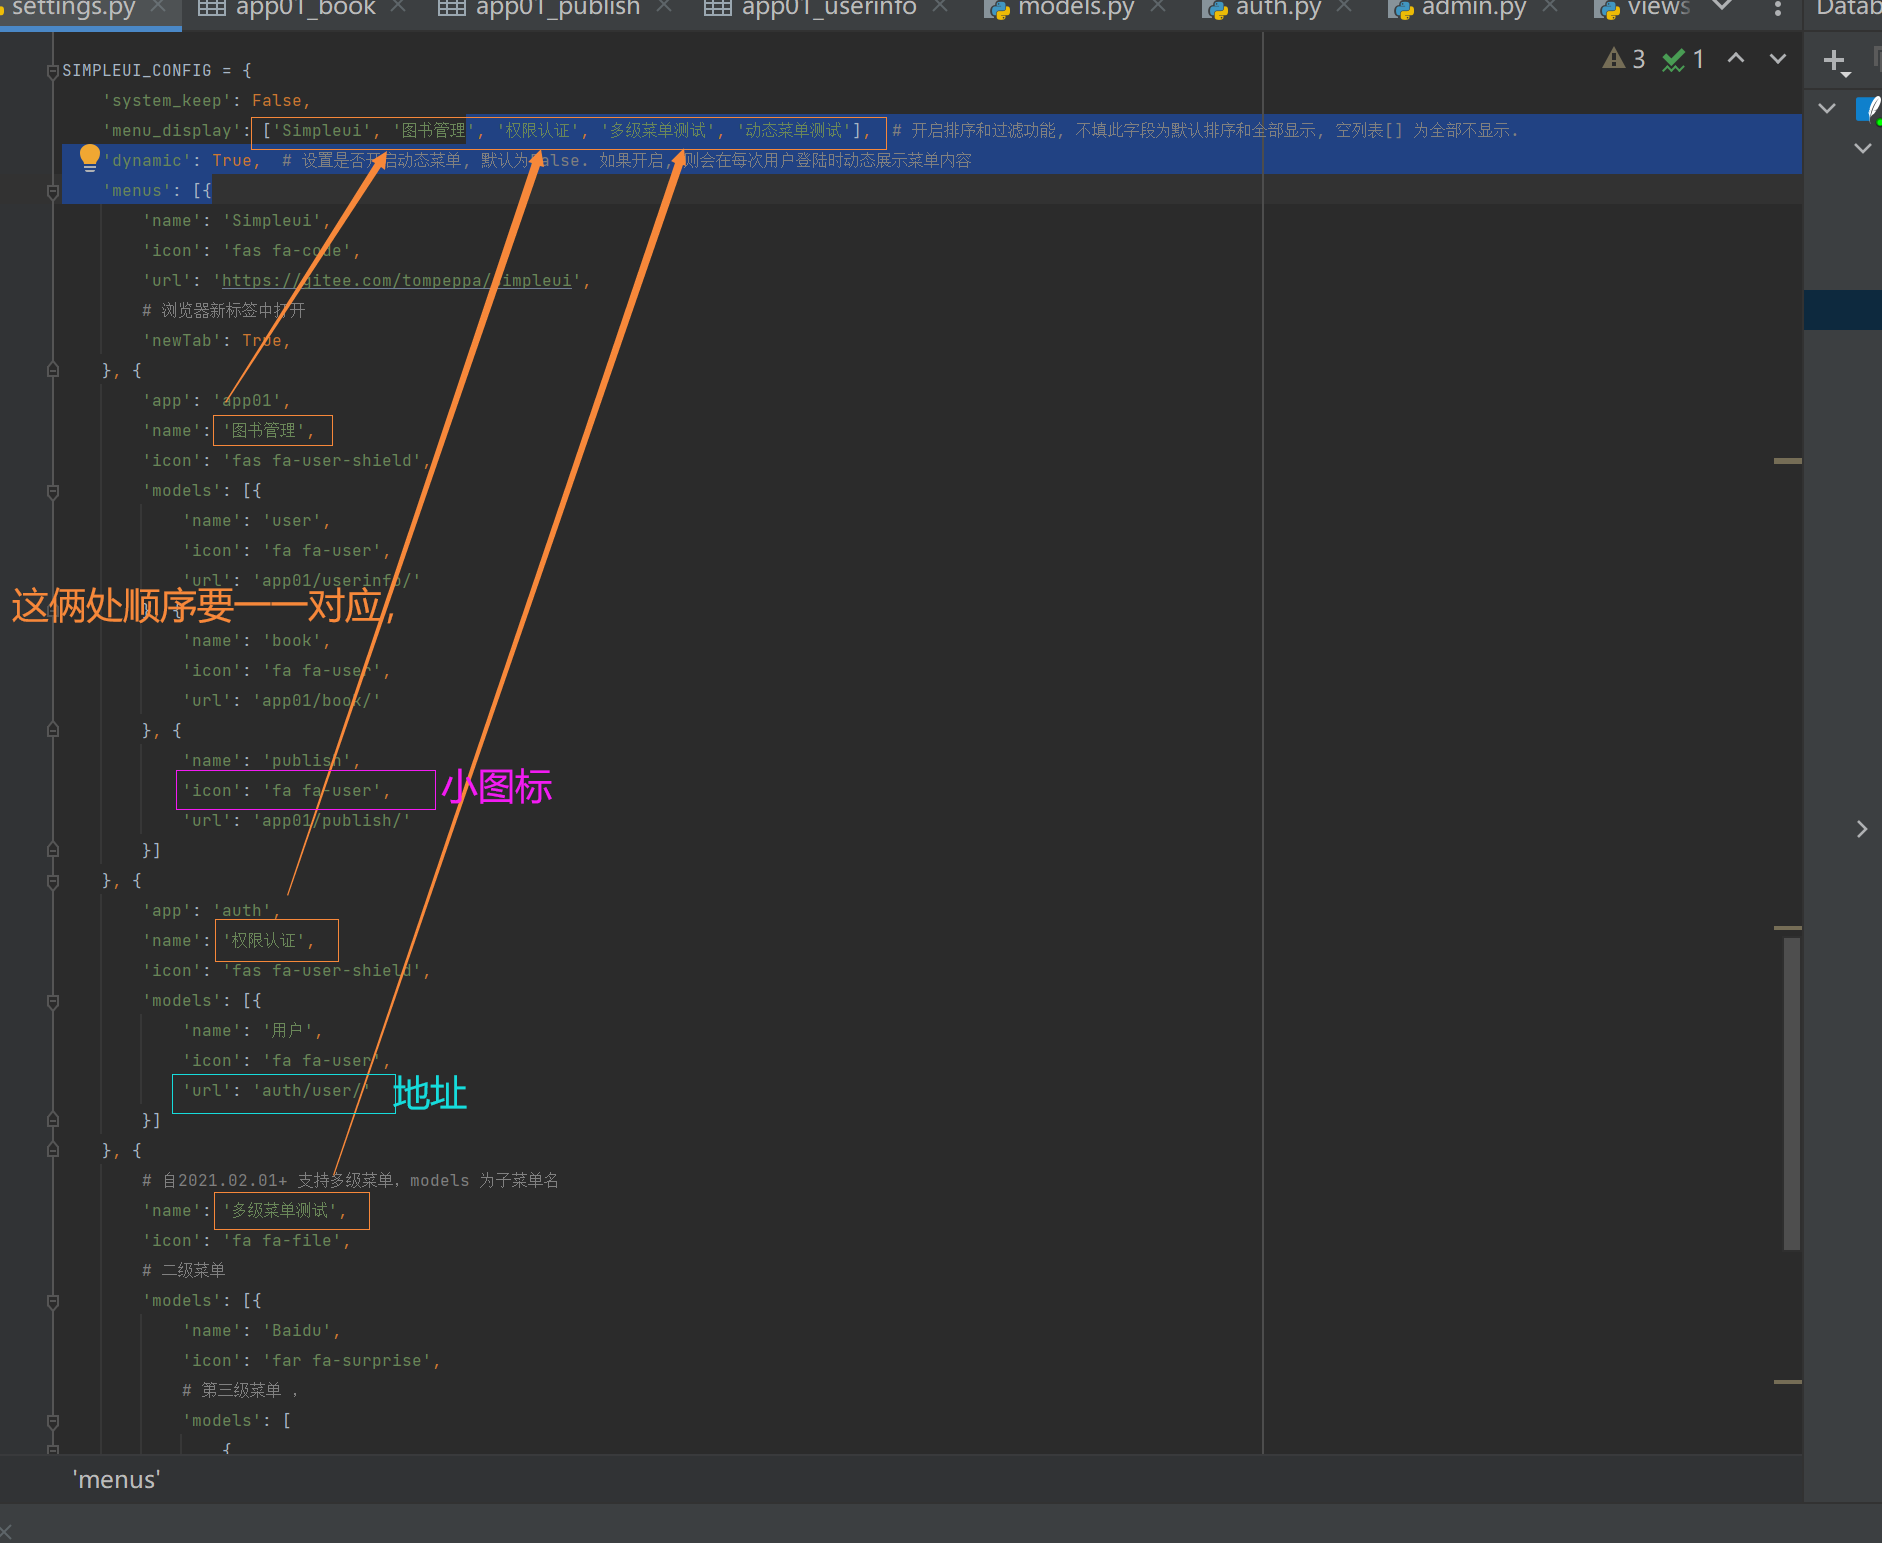
Task: Click the editor vertical scrollbar thumb
Action: pyautogui.click(x=1791, y=1093)
